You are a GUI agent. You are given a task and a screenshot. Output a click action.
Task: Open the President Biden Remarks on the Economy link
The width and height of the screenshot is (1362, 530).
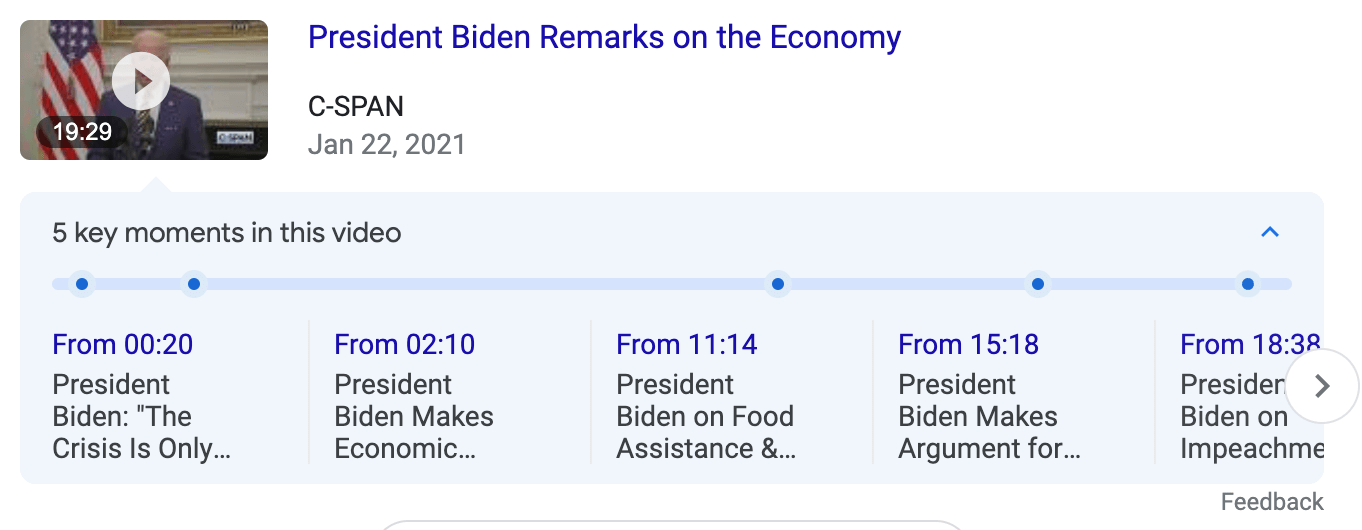click(x=604, y=38)
